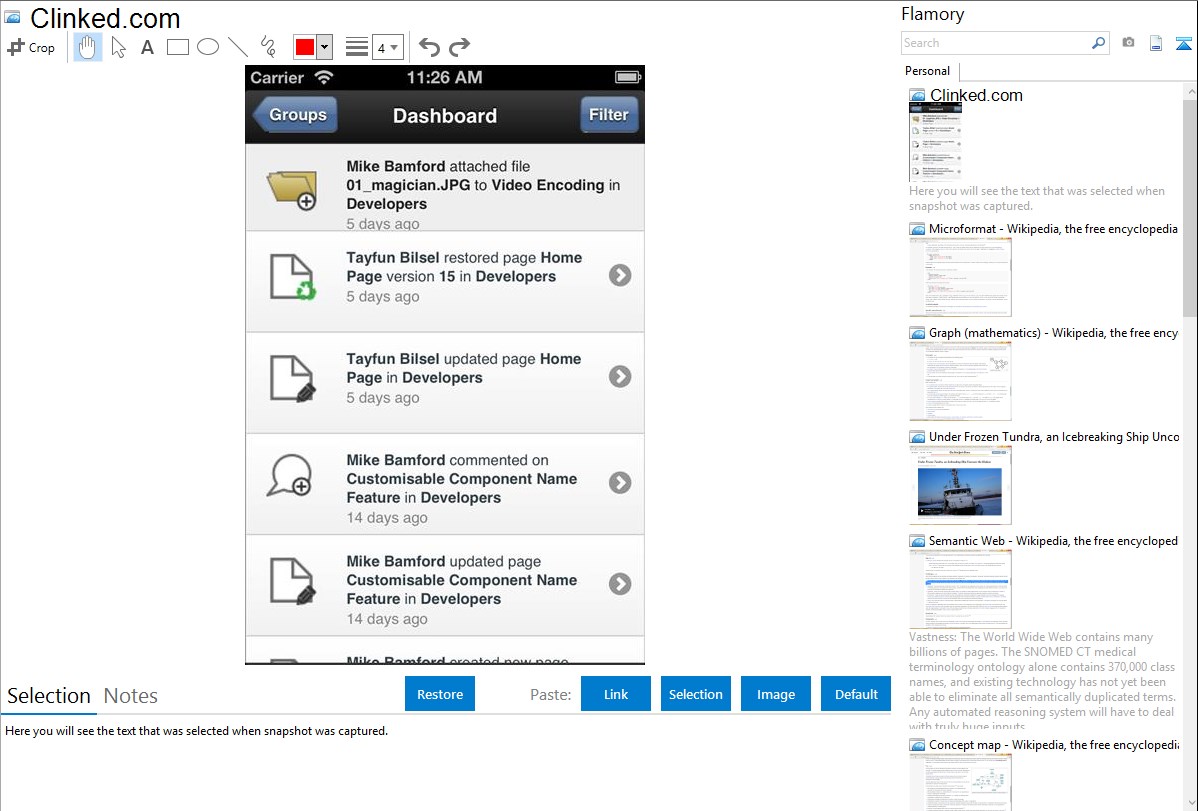Open Clinked.com snapshot thumbnail in sidebar
The image size is (1198, 811).
tap(935, 143)
